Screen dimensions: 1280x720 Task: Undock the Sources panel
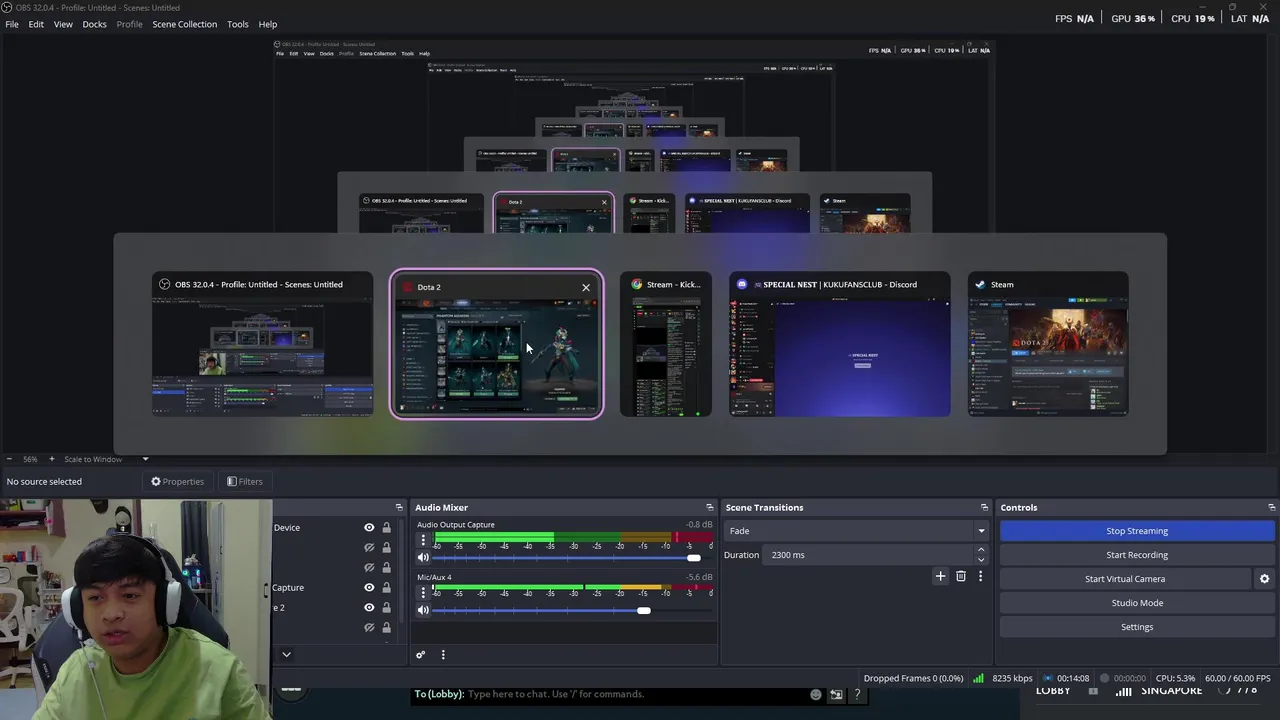pos(399,508)
